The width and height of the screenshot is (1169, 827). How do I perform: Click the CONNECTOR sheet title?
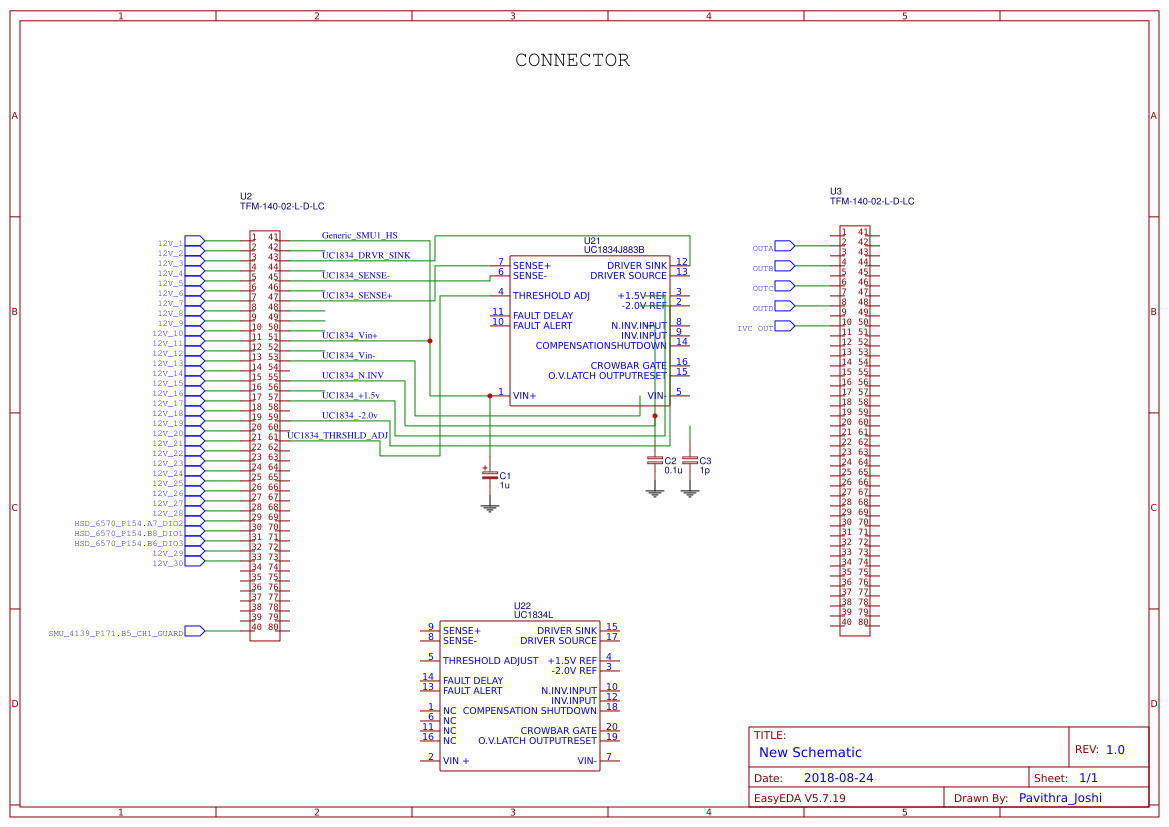point(573,60)
